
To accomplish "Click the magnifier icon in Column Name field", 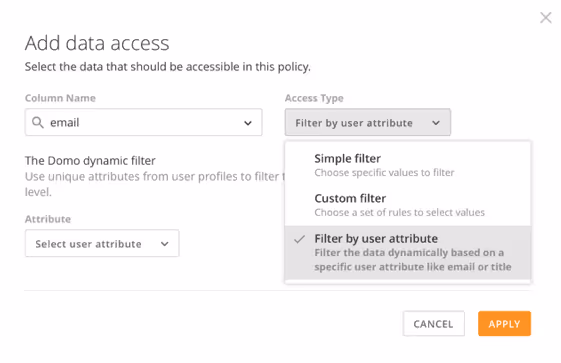I will [x=38, y=122].
